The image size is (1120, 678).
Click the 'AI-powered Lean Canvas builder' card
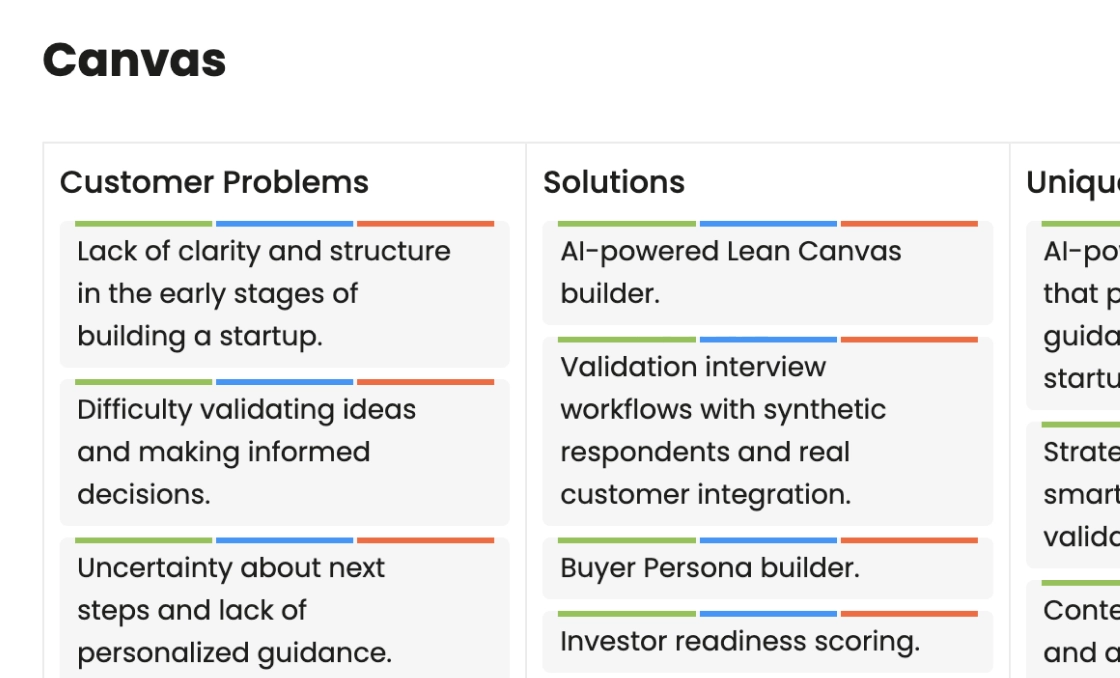coord(768,273)
